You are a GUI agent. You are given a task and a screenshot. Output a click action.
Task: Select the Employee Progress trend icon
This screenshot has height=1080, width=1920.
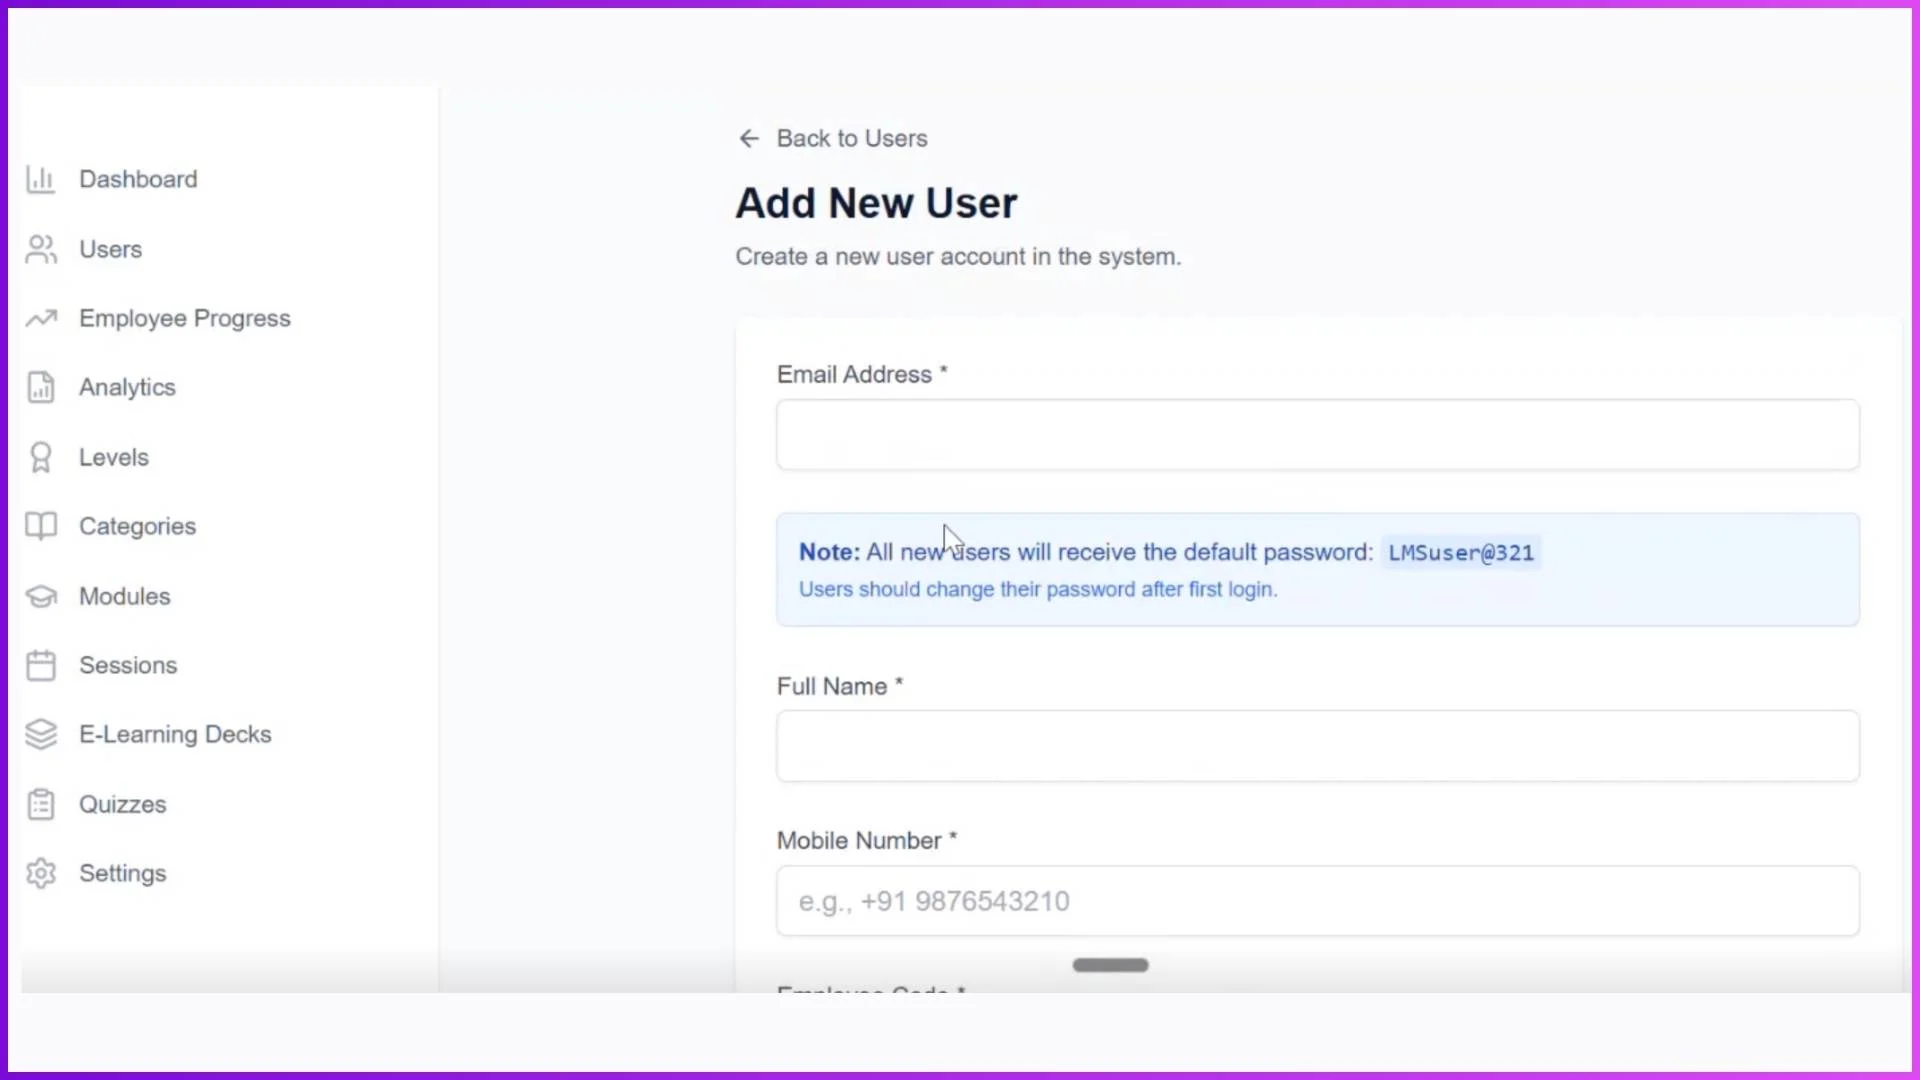point(40,318)
